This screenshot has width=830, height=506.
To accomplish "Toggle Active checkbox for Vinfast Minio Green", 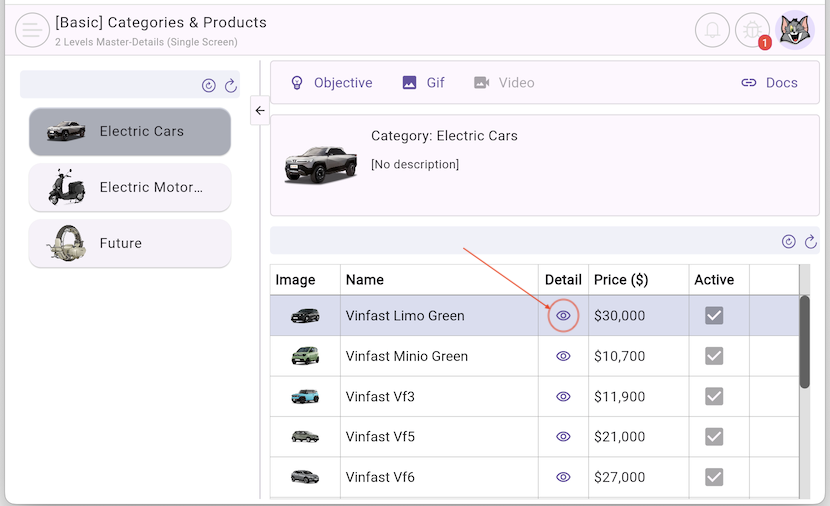I will (714, 356).
